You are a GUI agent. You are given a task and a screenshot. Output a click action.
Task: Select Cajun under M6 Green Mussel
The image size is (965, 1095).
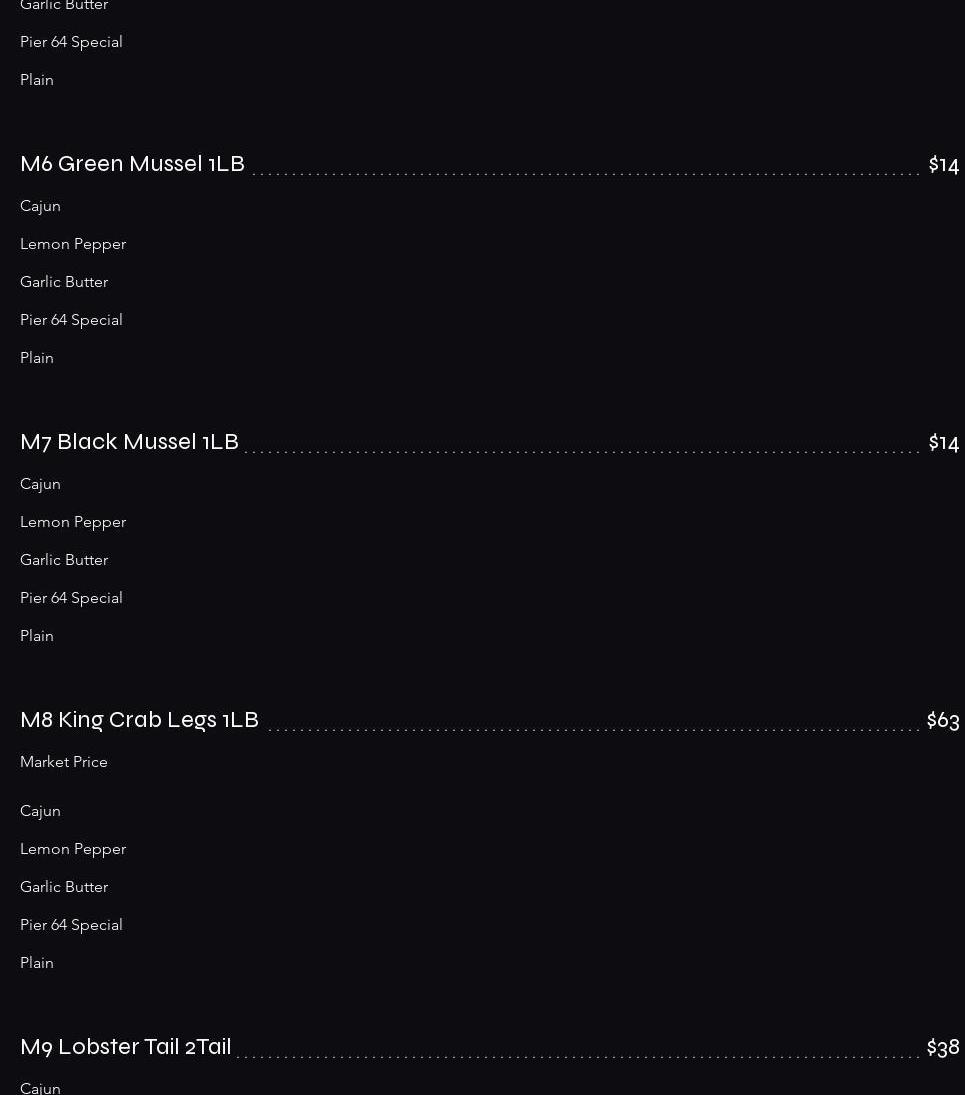click(x=40, y=206)
